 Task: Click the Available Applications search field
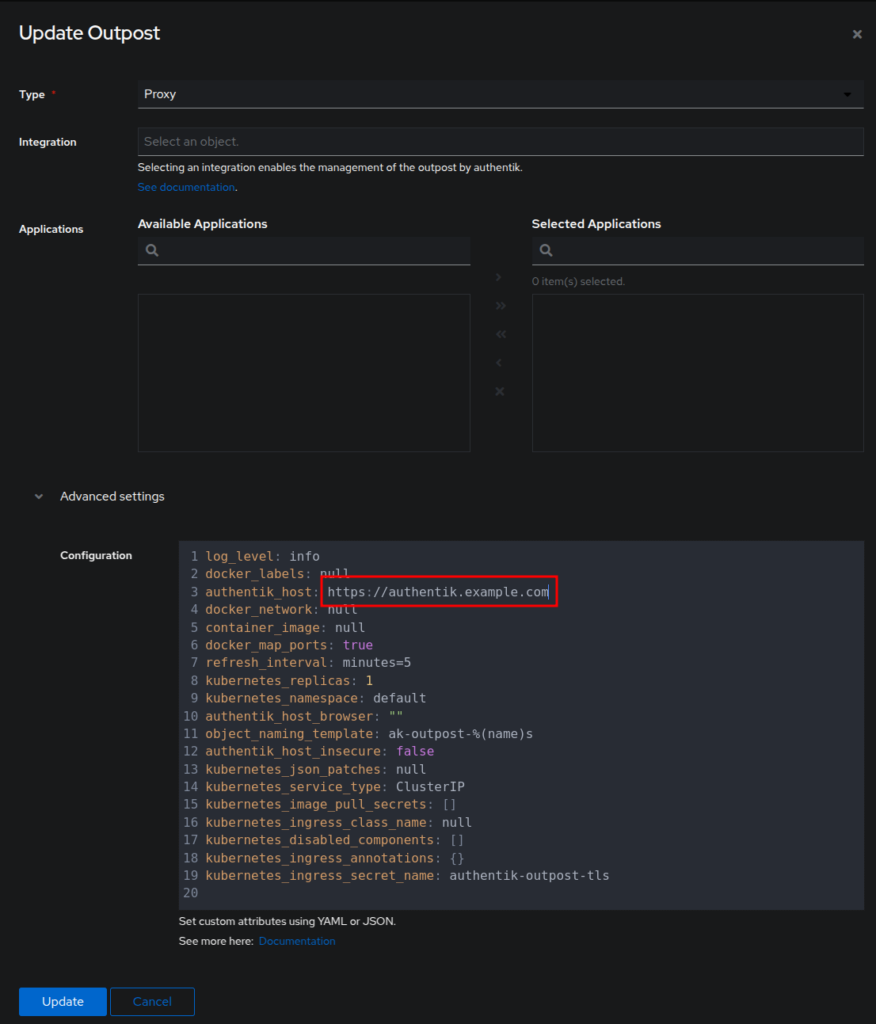click(x=304, y=251)
